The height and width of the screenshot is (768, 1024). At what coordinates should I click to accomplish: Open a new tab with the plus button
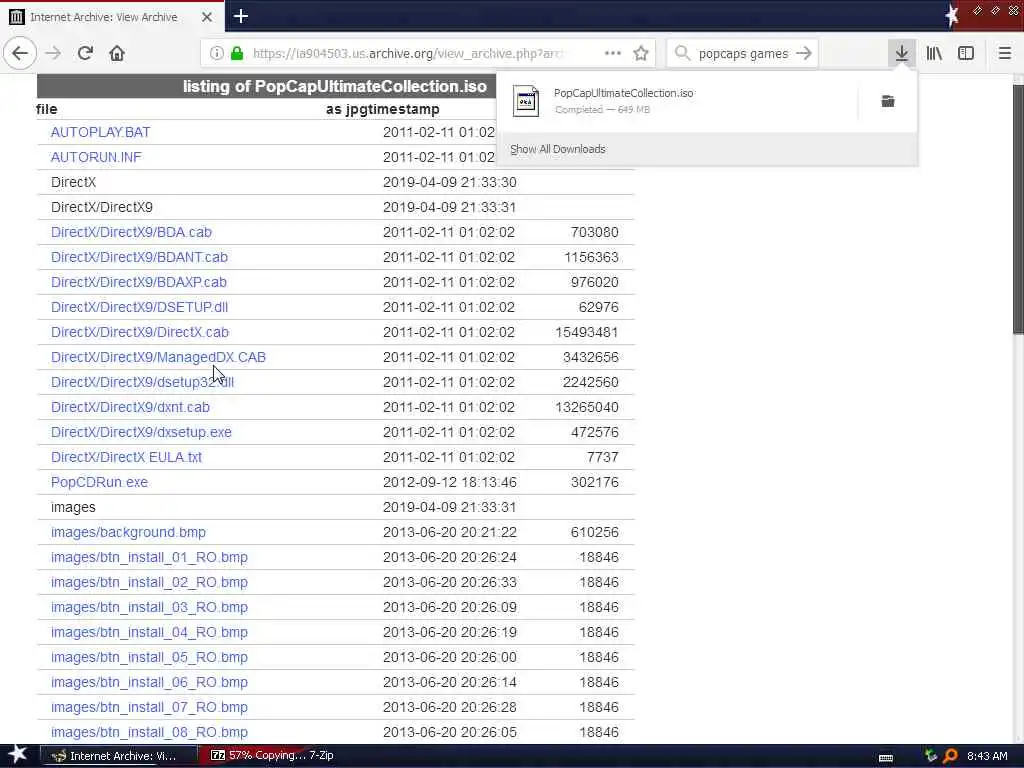click(241, 16)
